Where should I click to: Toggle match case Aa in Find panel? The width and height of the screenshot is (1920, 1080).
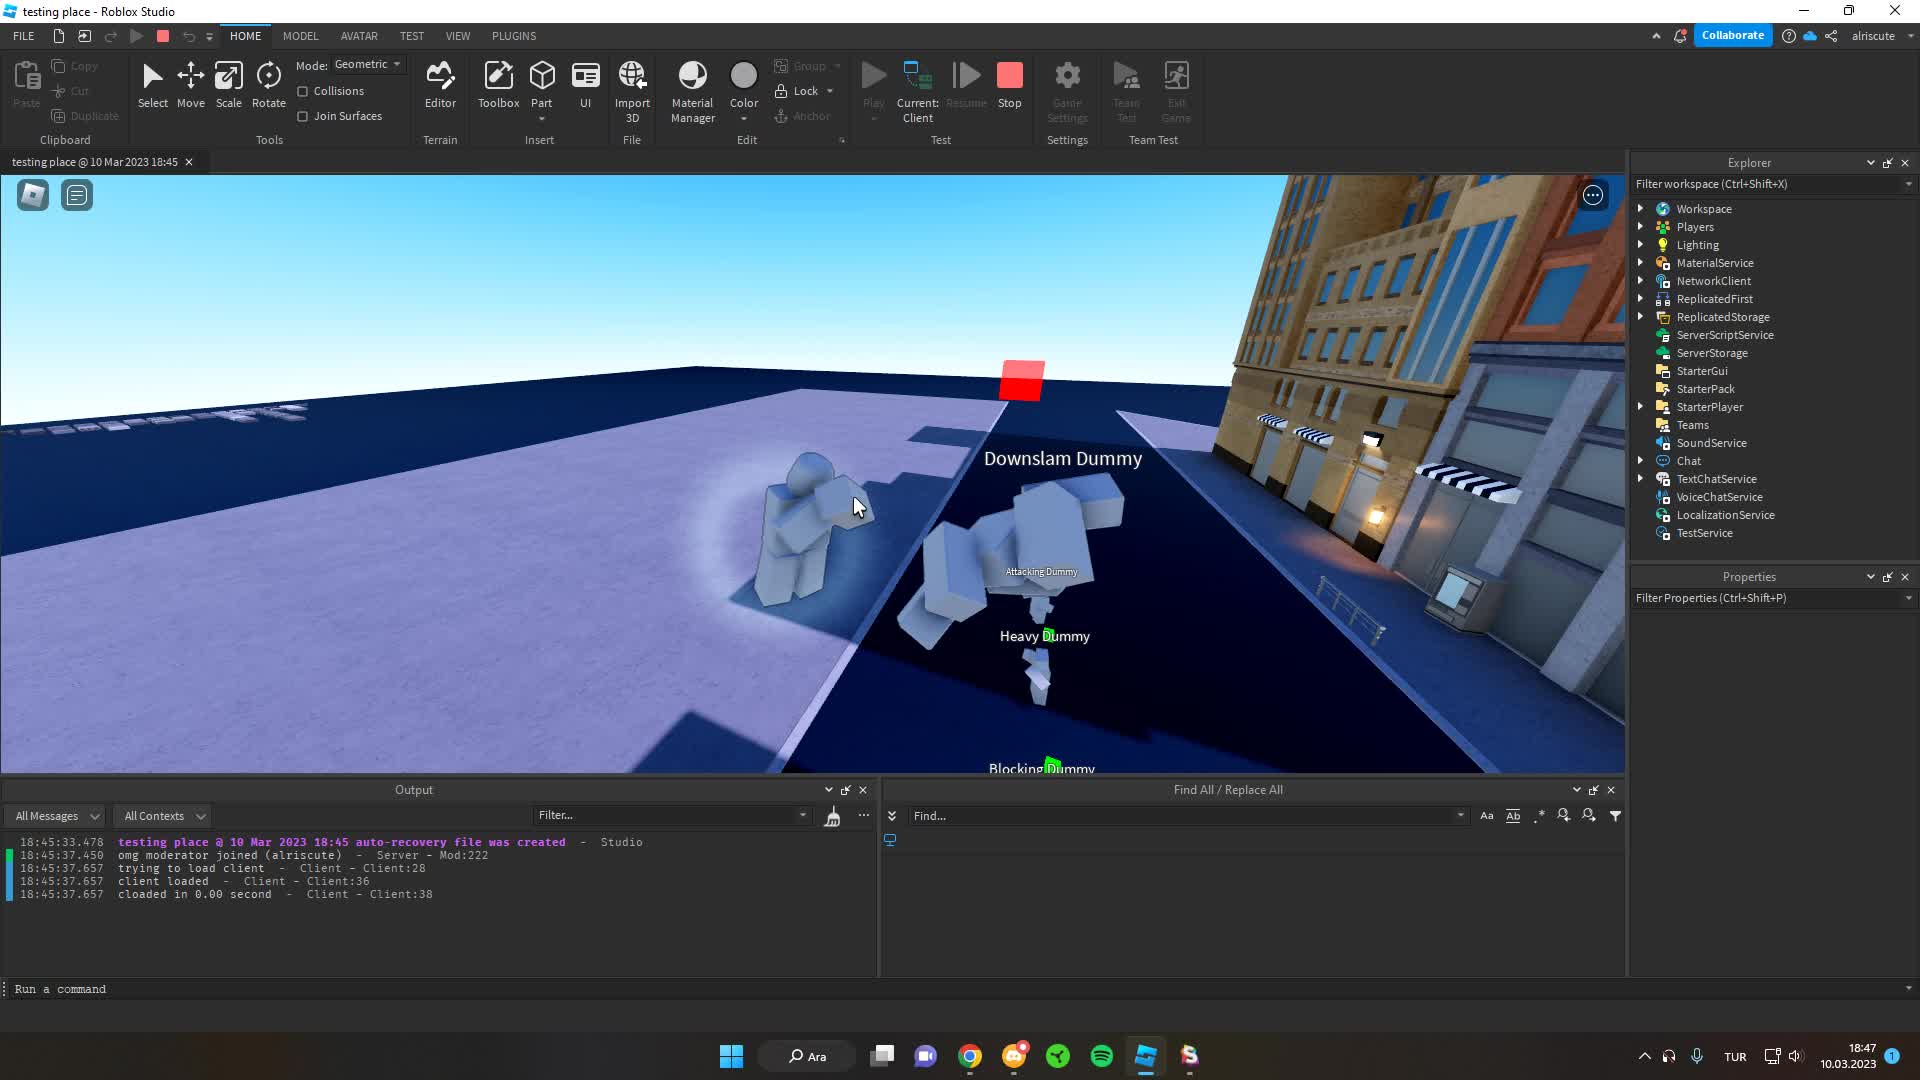pyautogui.click(x=1486, y=816)
